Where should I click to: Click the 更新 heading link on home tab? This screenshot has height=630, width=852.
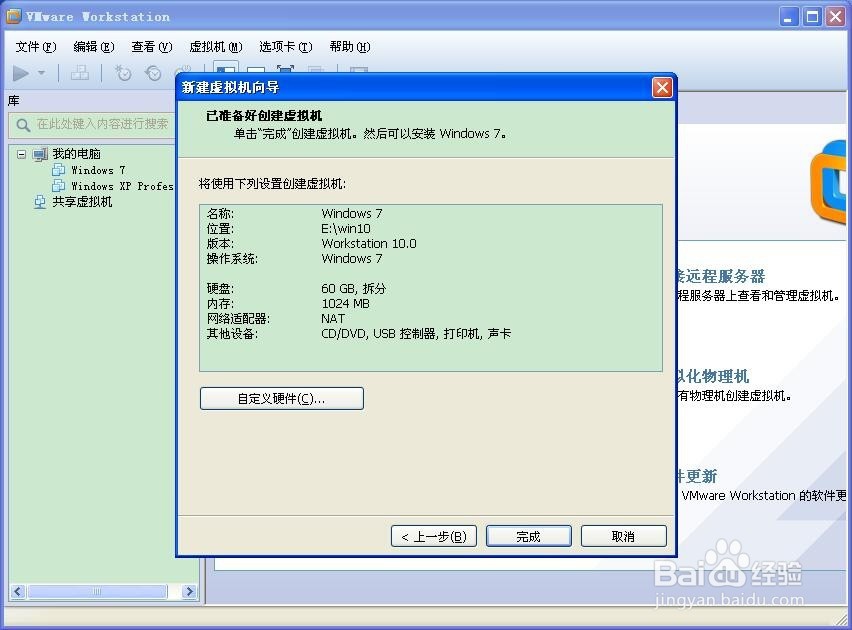[697, 476]
